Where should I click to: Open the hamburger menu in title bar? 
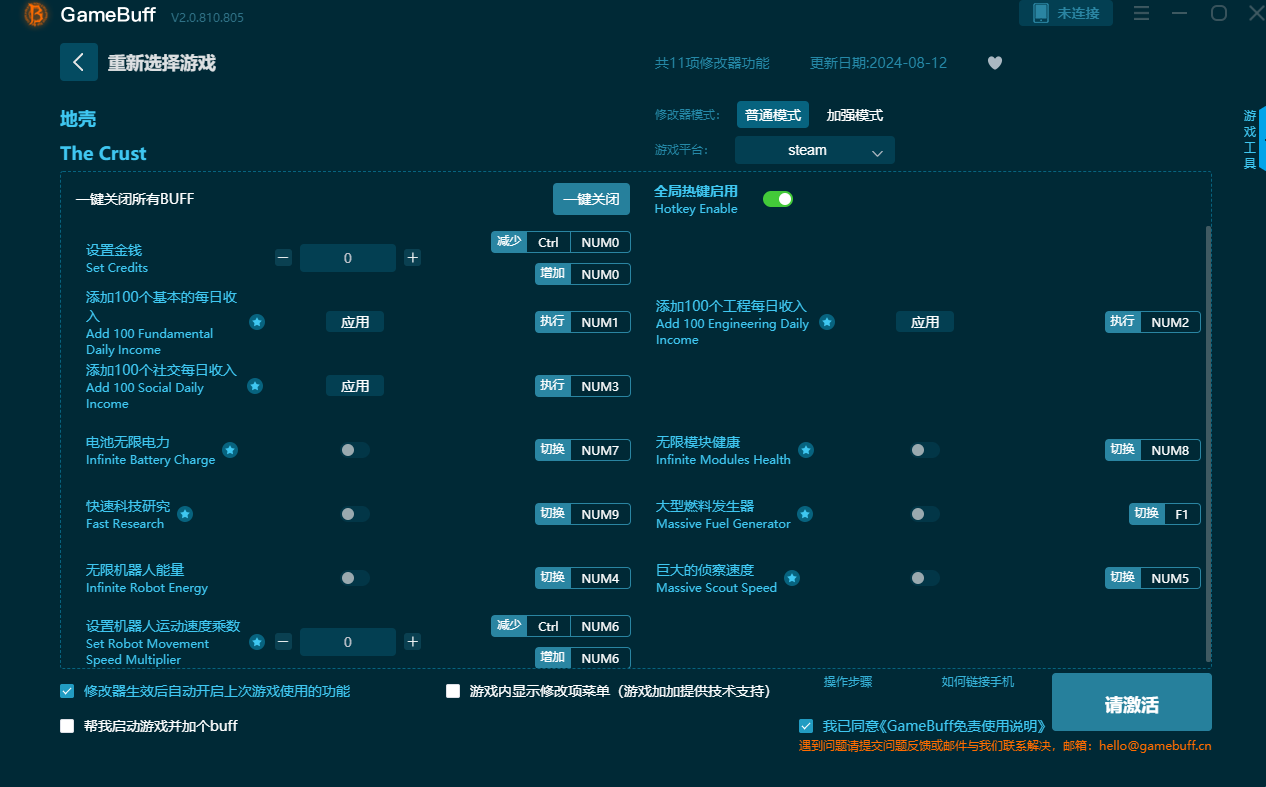[1141, 13]
